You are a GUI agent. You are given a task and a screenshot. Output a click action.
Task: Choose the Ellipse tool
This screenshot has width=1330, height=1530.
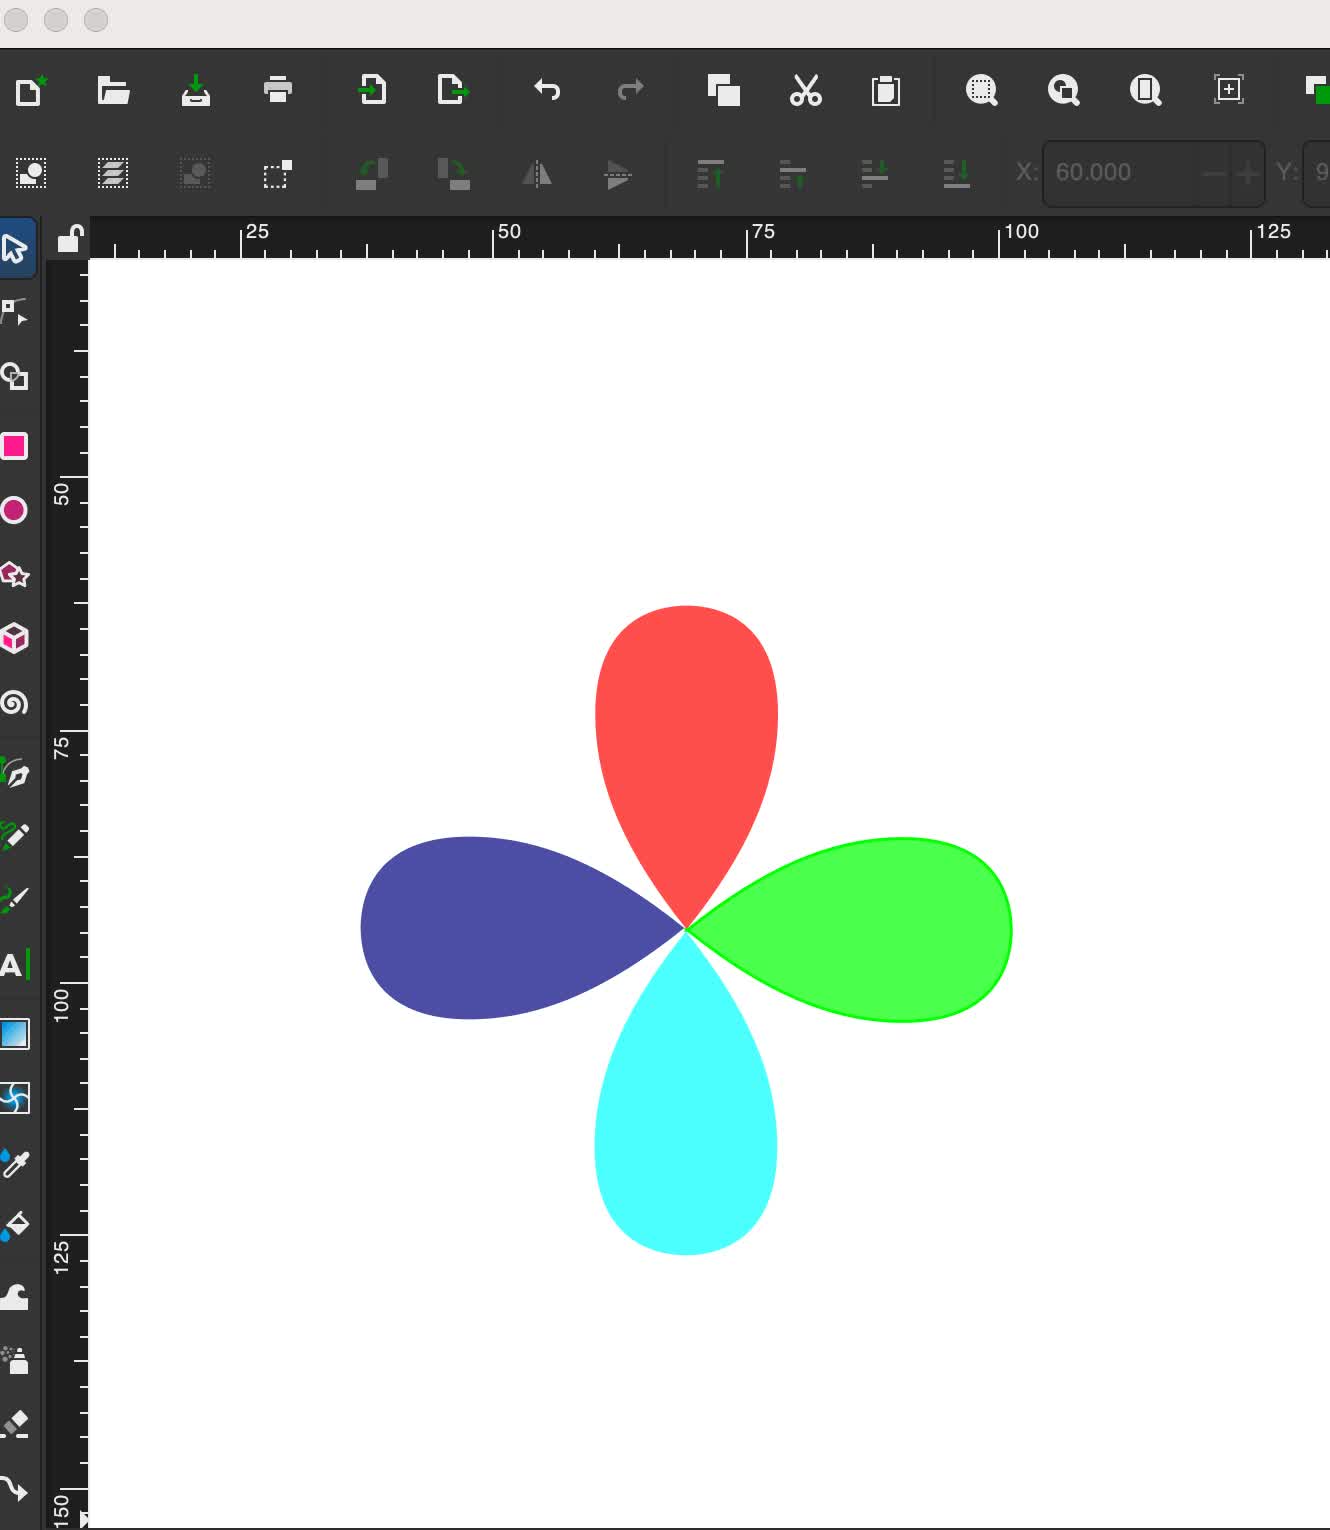tap(14, 510)
